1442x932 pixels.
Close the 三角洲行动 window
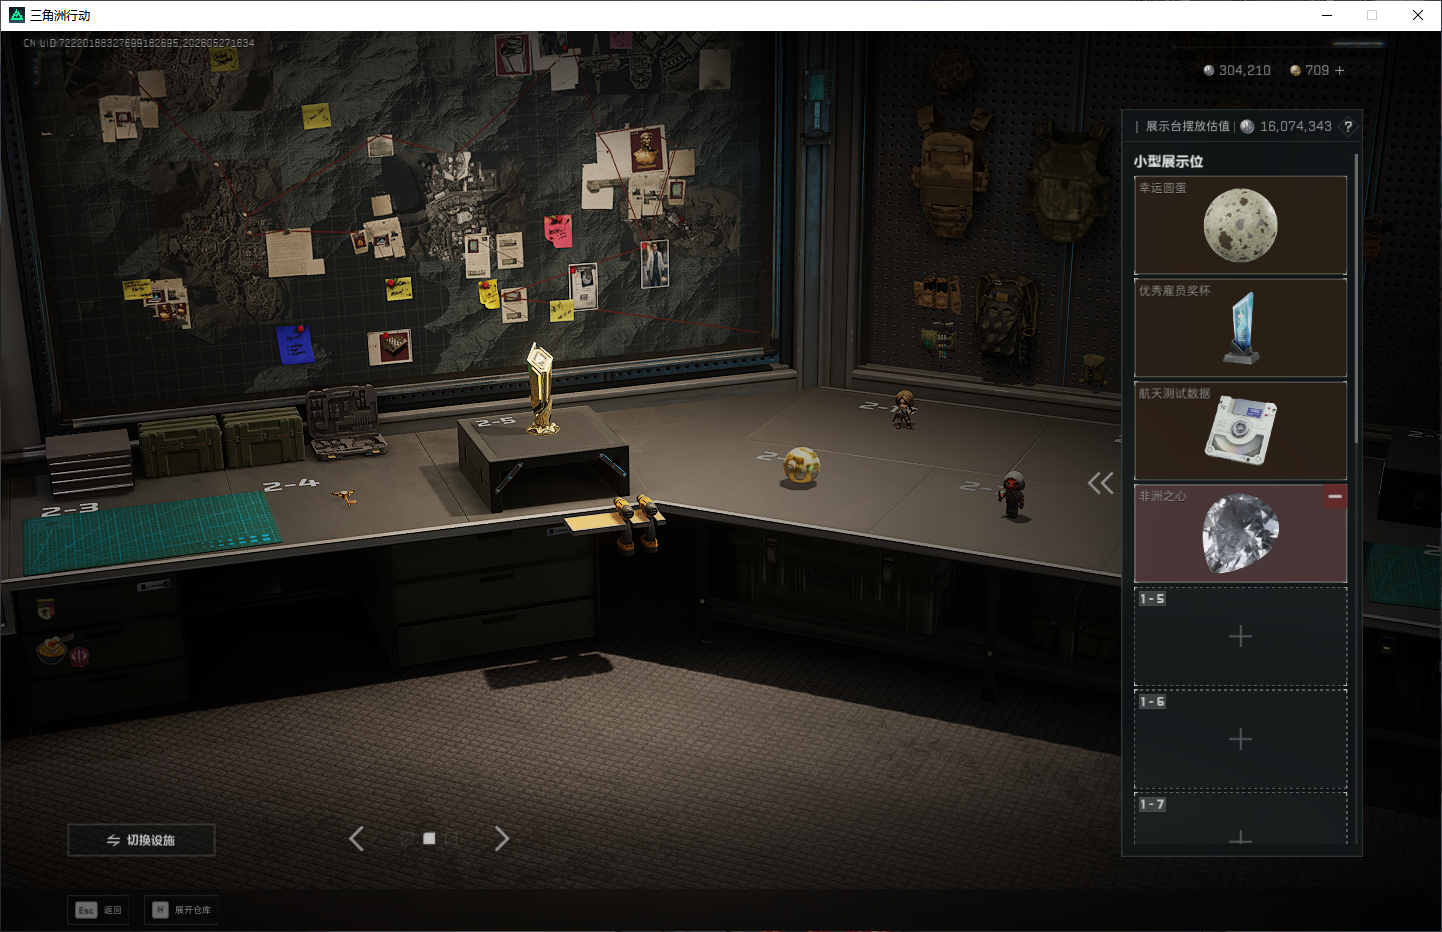tap(1418, 15)
